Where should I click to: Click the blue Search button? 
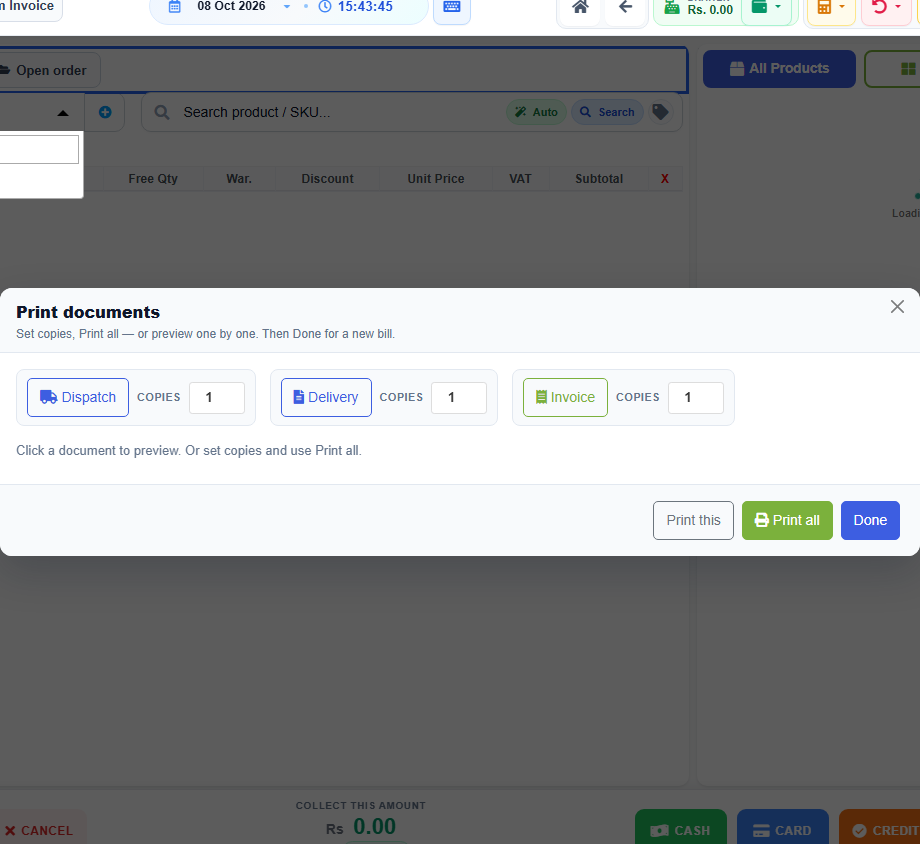point(607,112)
